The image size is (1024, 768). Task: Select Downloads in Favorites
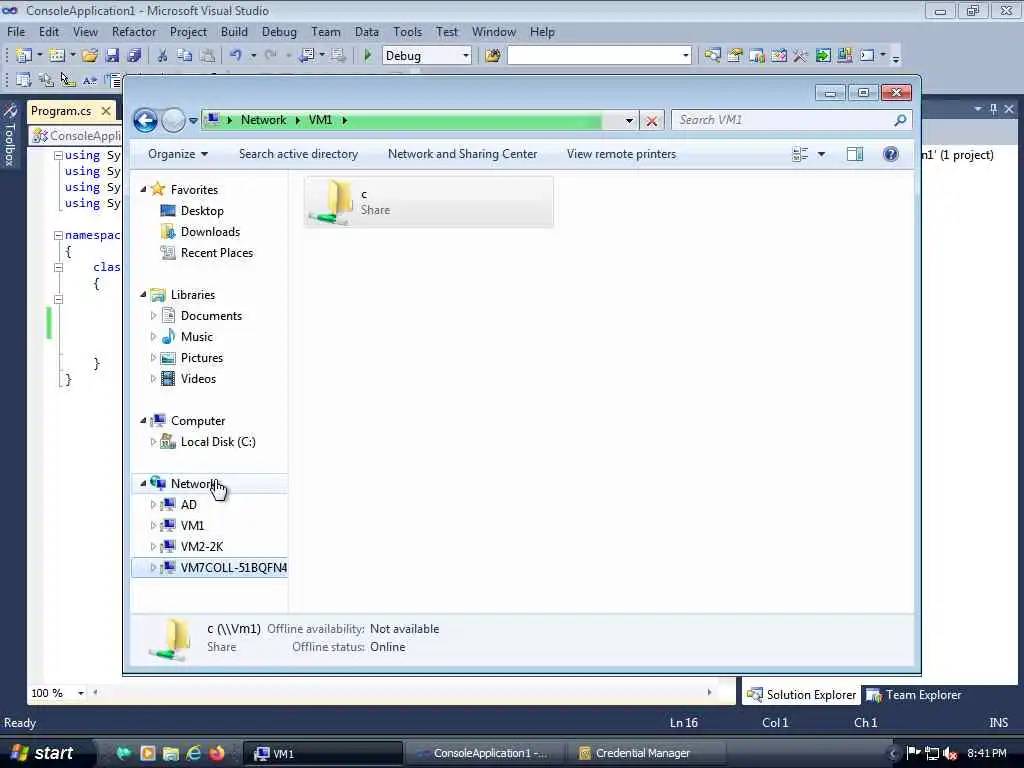click(x=210, y=232)
